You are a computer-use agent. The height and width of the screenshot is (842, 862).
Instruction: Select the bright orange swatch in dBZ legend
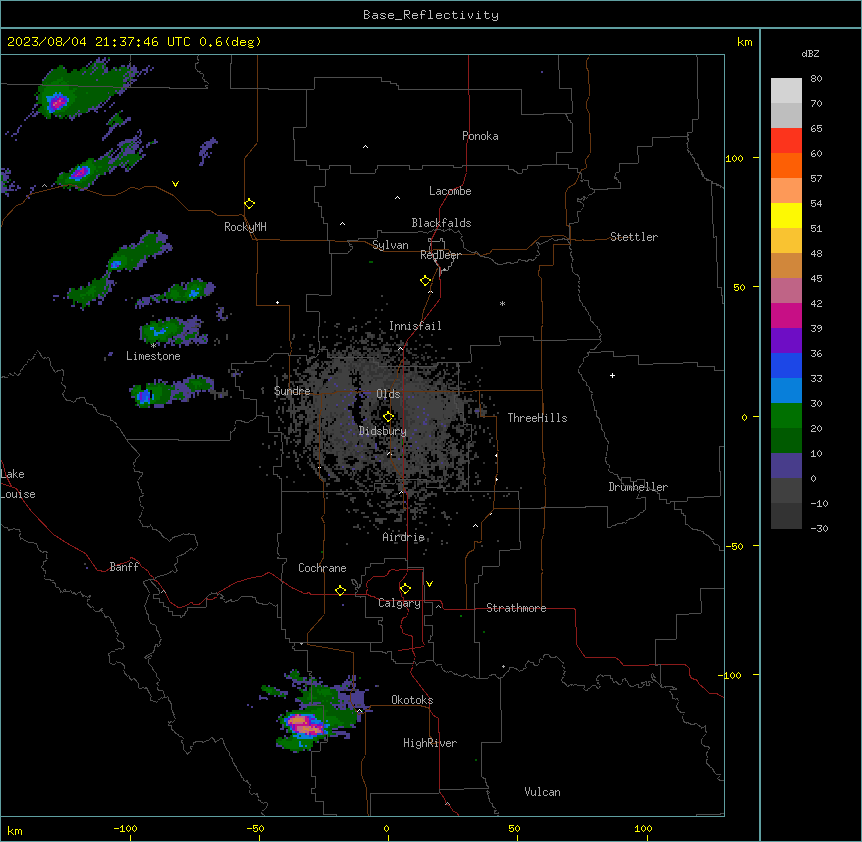(786, 165)
